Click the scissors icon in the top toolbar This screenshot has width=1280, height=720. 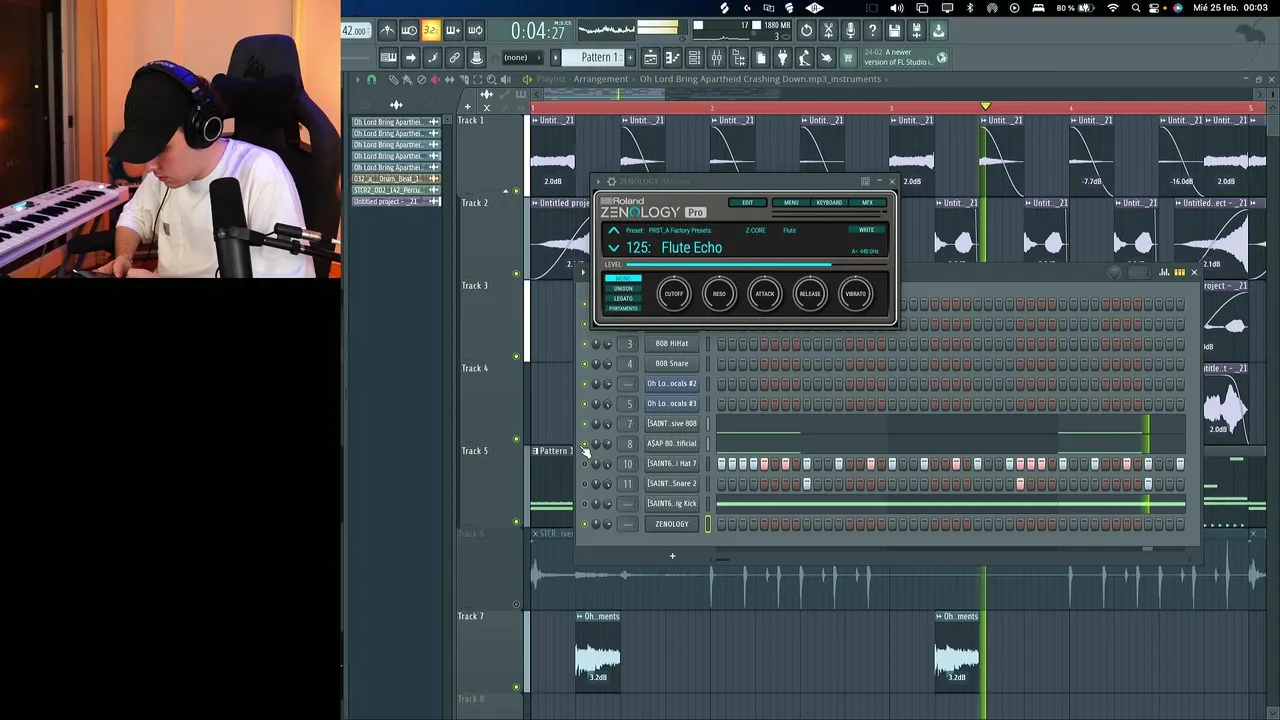click(828, 31)
